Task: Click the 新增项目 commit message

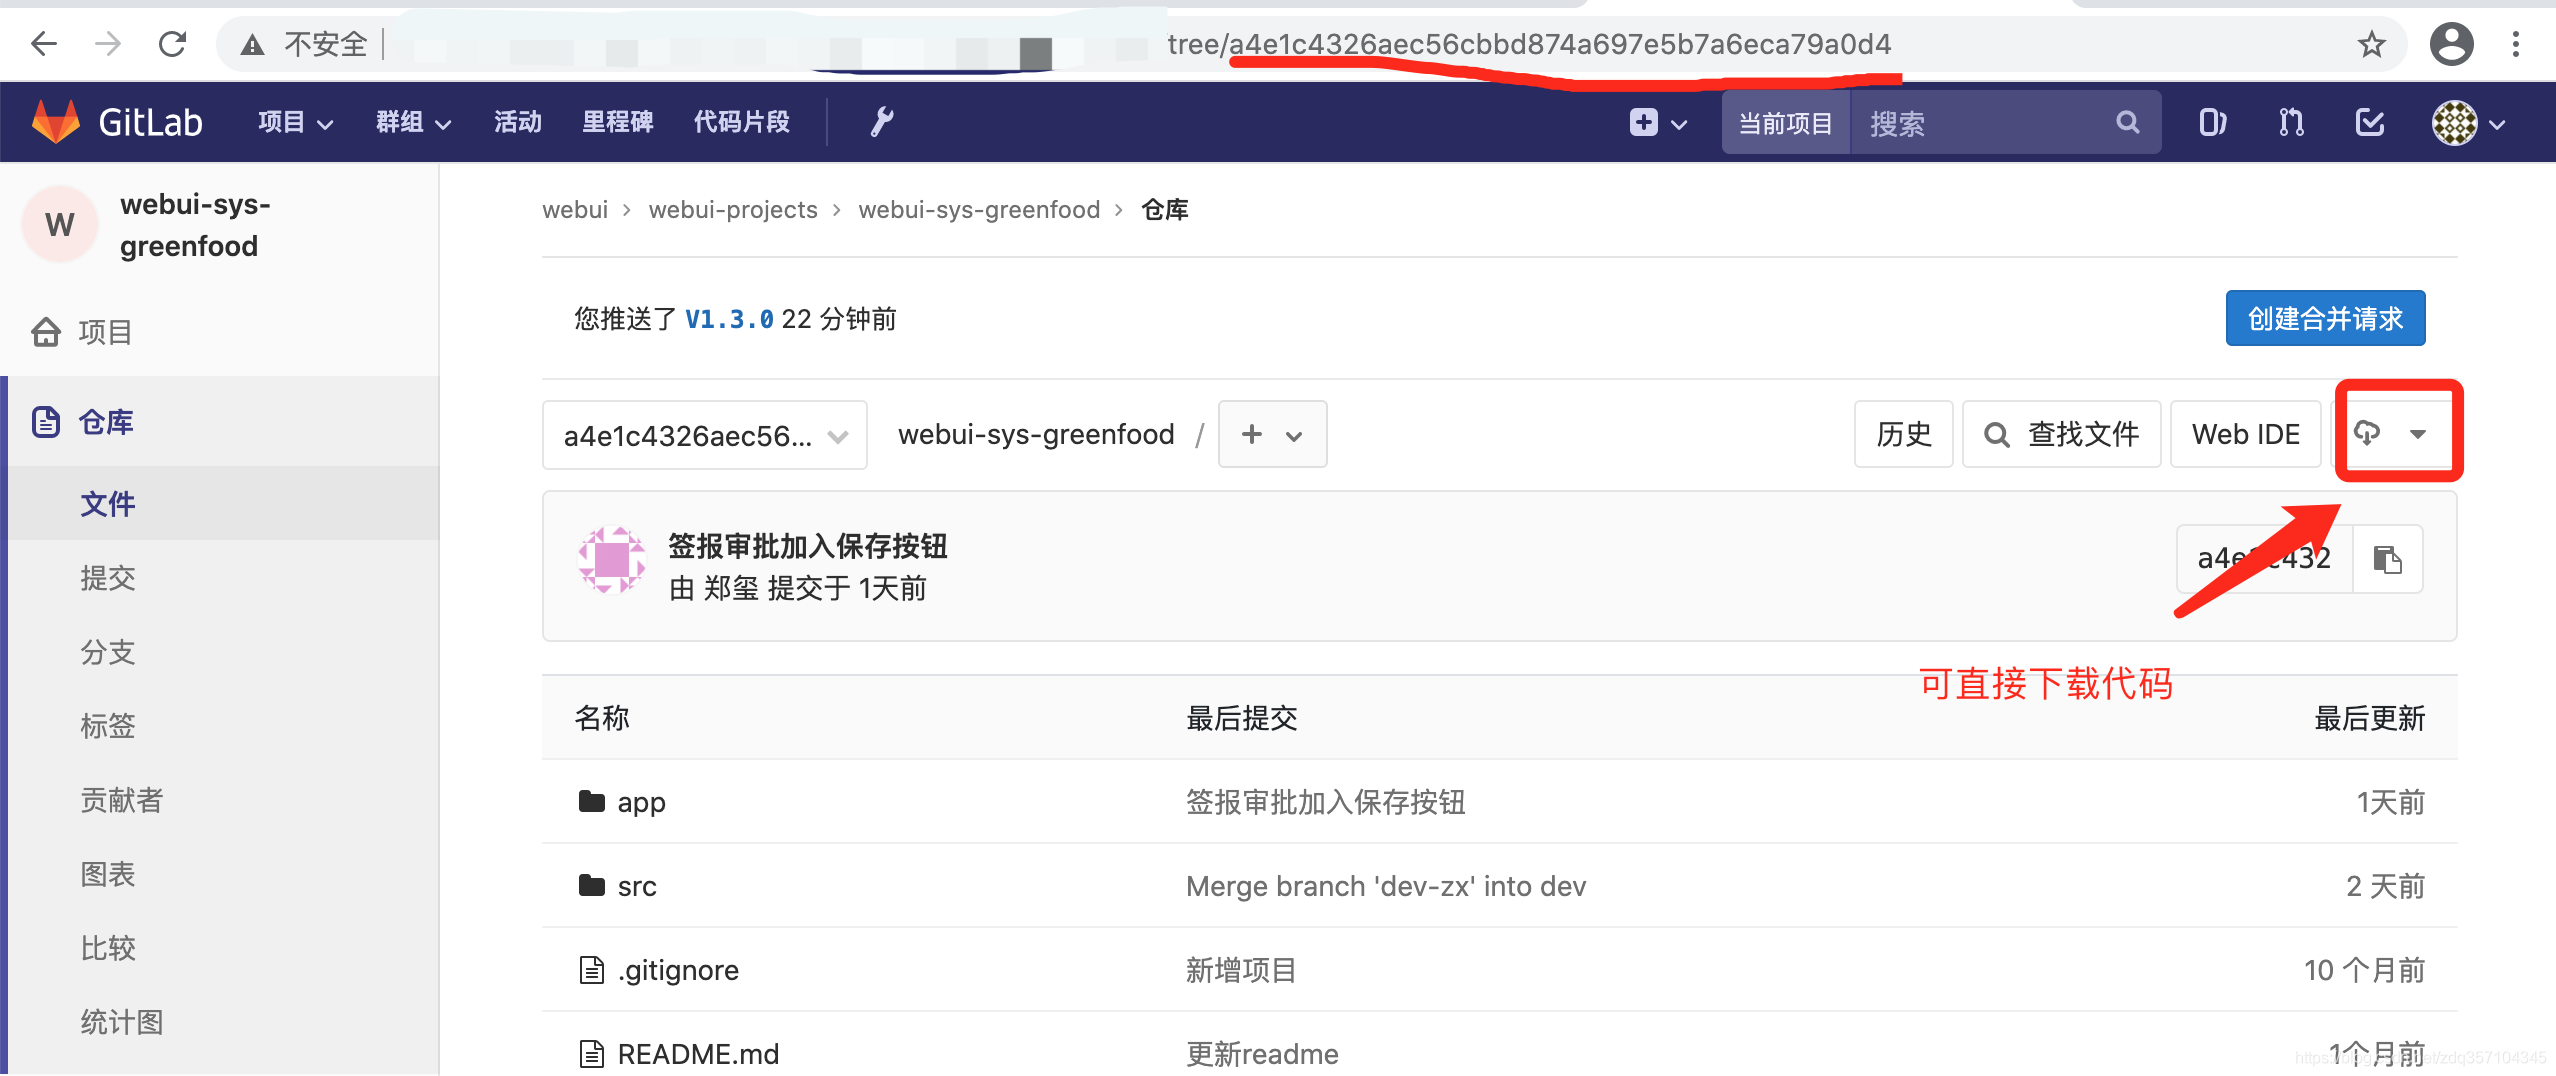Action: pyautogui.click(x=1240, y=970)
